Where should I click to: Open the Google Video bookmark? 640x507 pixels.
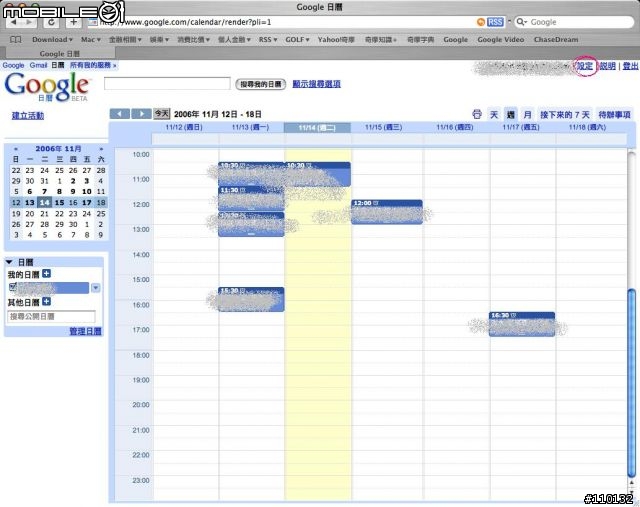(x=500, y=40)
